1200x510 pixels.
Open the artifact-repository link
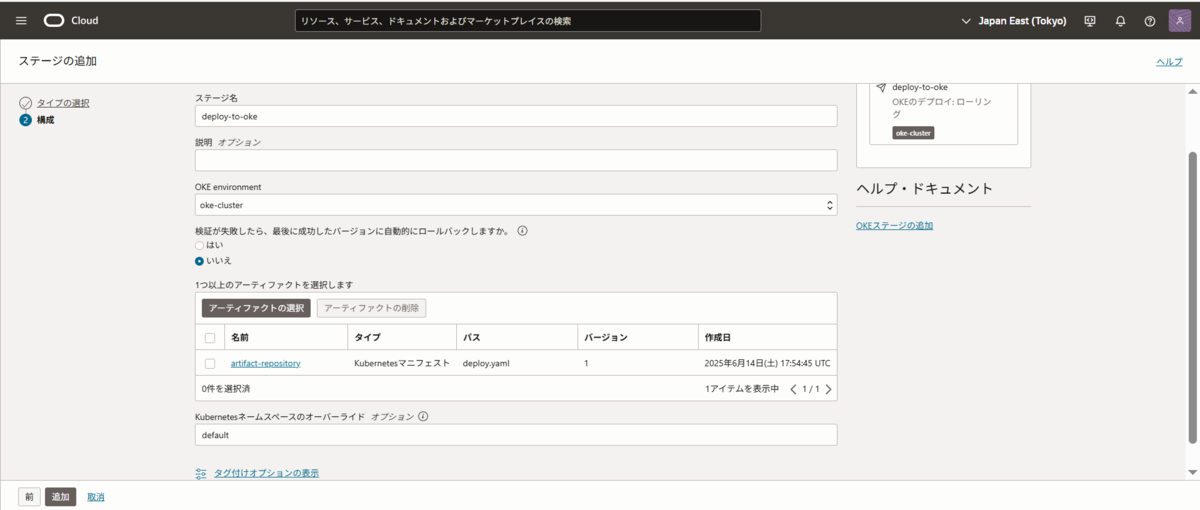point(266,363)
